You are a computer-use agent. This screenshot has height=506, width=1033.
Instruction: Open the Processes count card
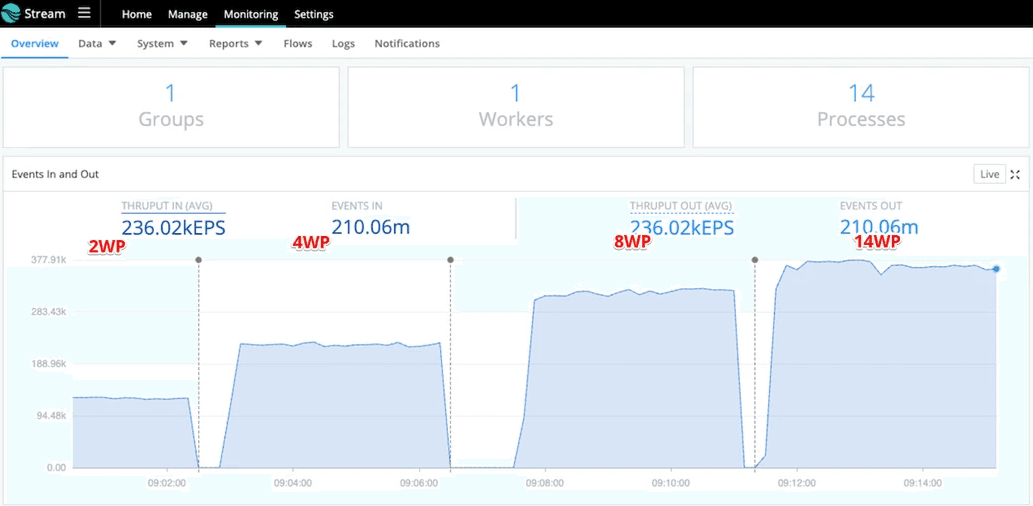[x=861, y=106]
